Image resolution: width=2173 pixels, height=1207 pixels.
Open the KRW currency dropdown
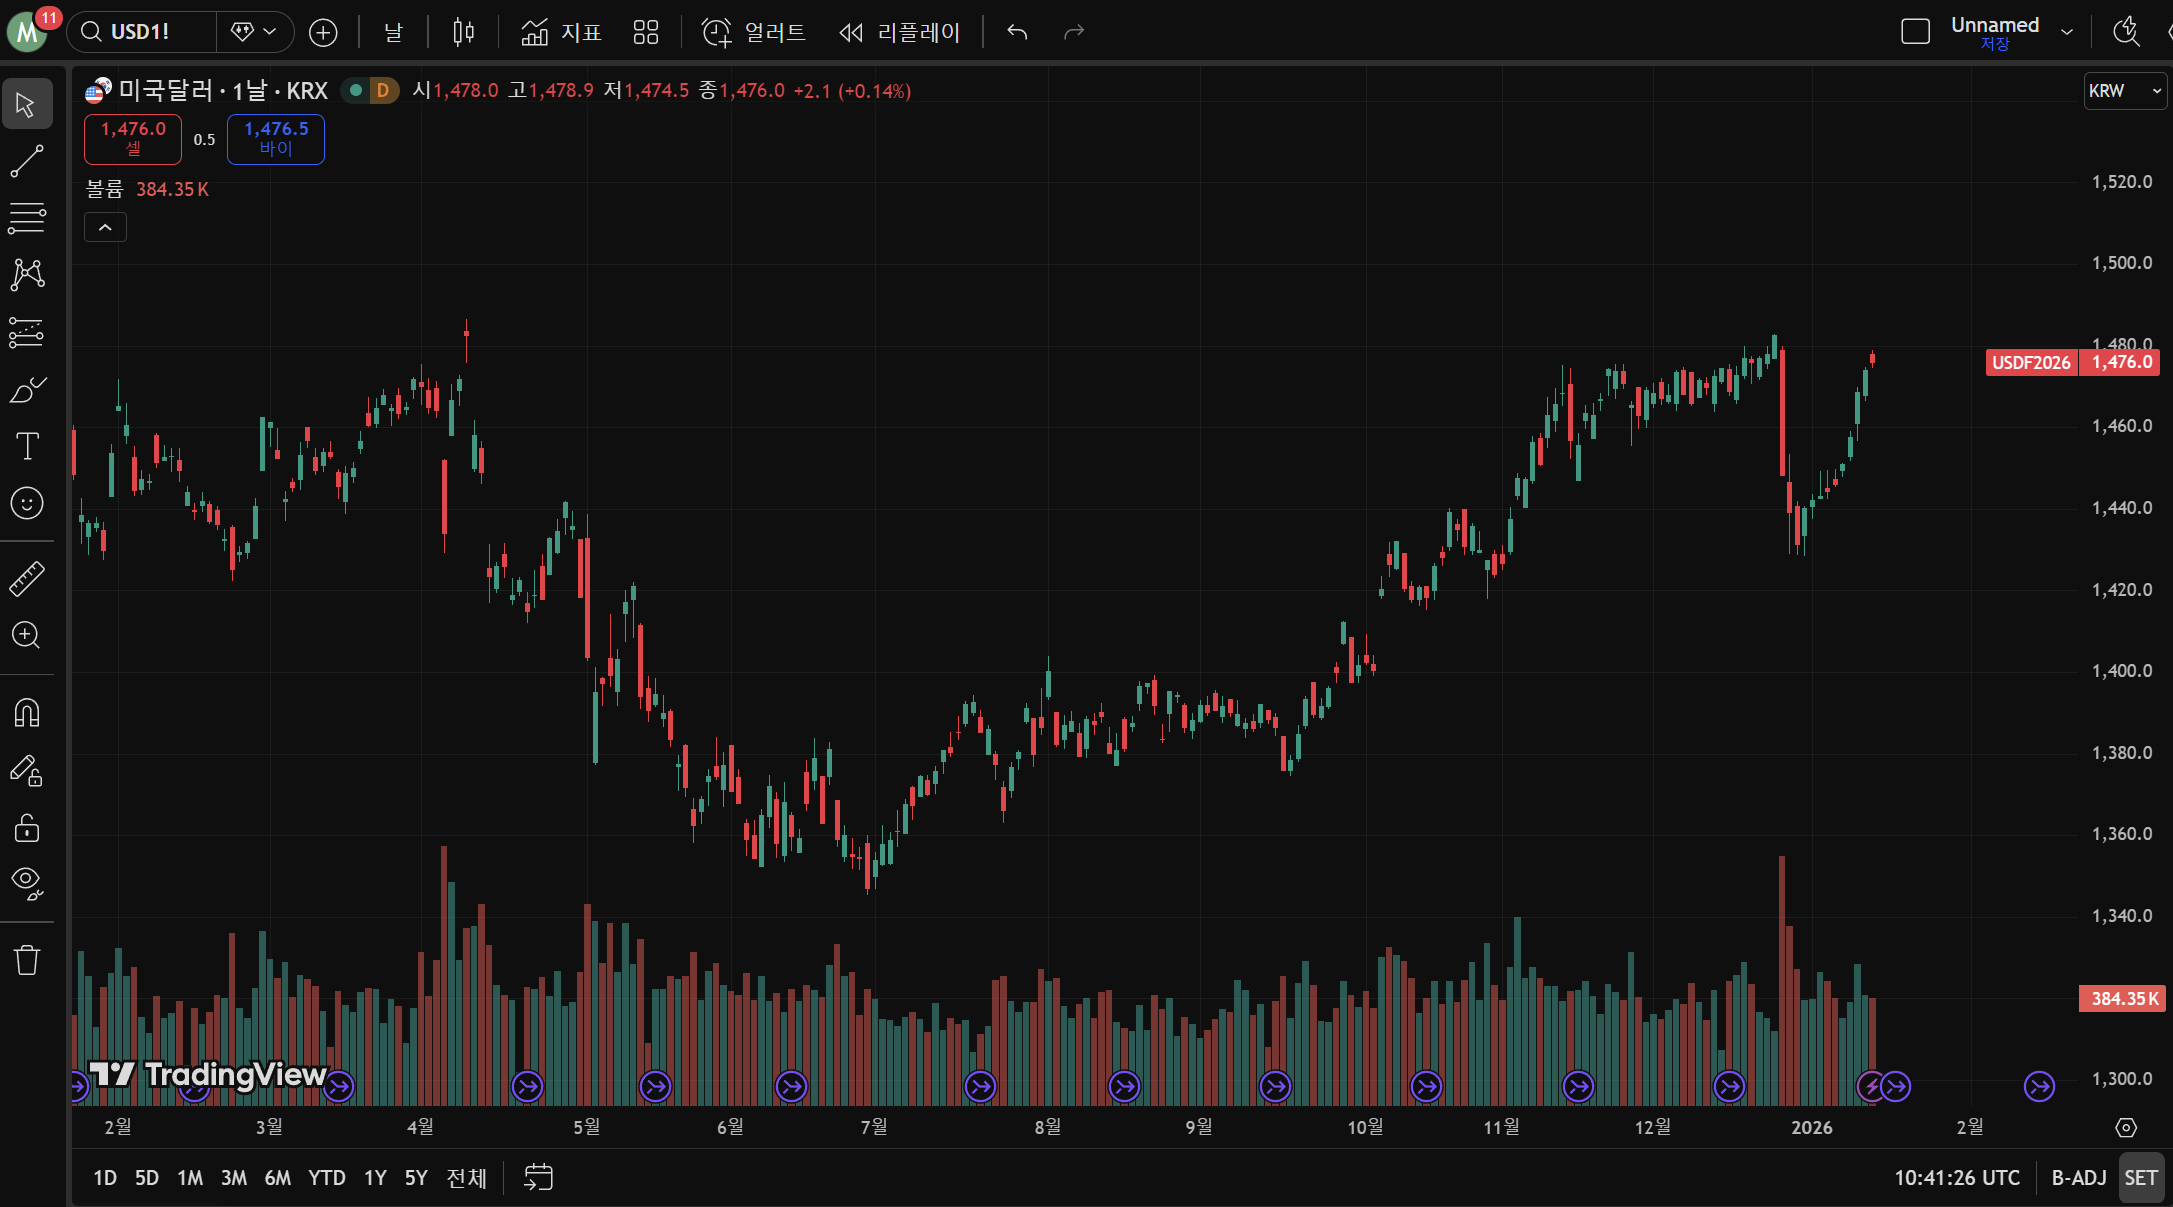pyautogui.click(x=2125, y=91)
